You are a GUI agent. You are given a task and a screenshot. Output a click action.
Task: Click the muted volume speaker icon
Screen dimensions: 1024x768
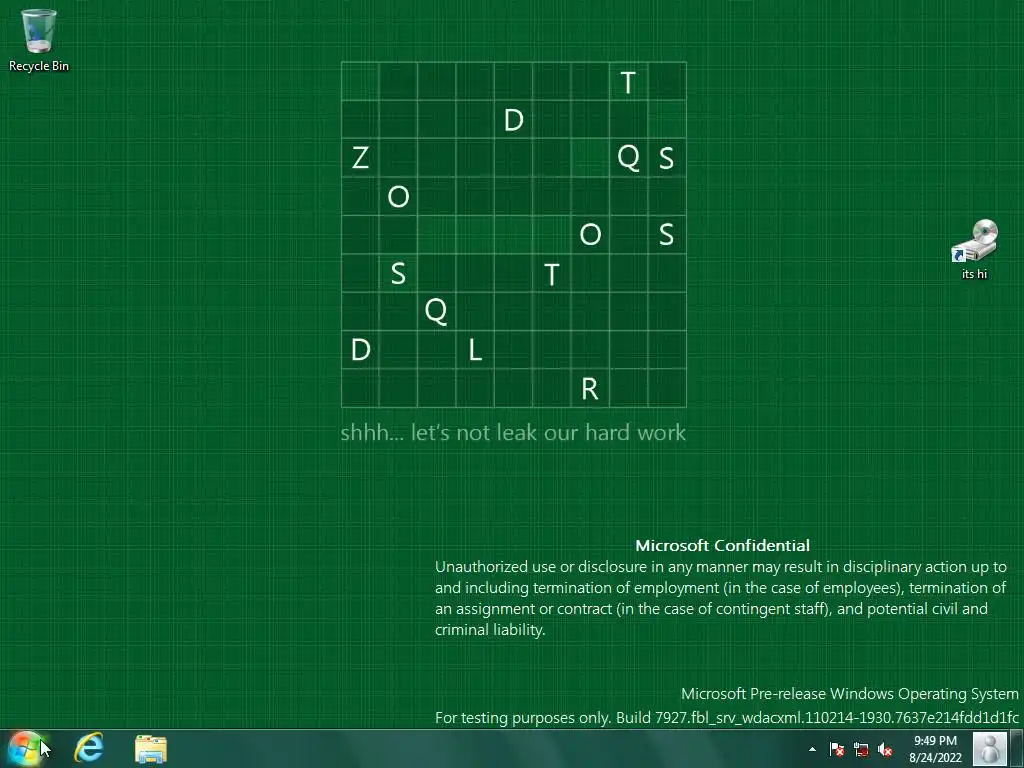pos(885,749)
